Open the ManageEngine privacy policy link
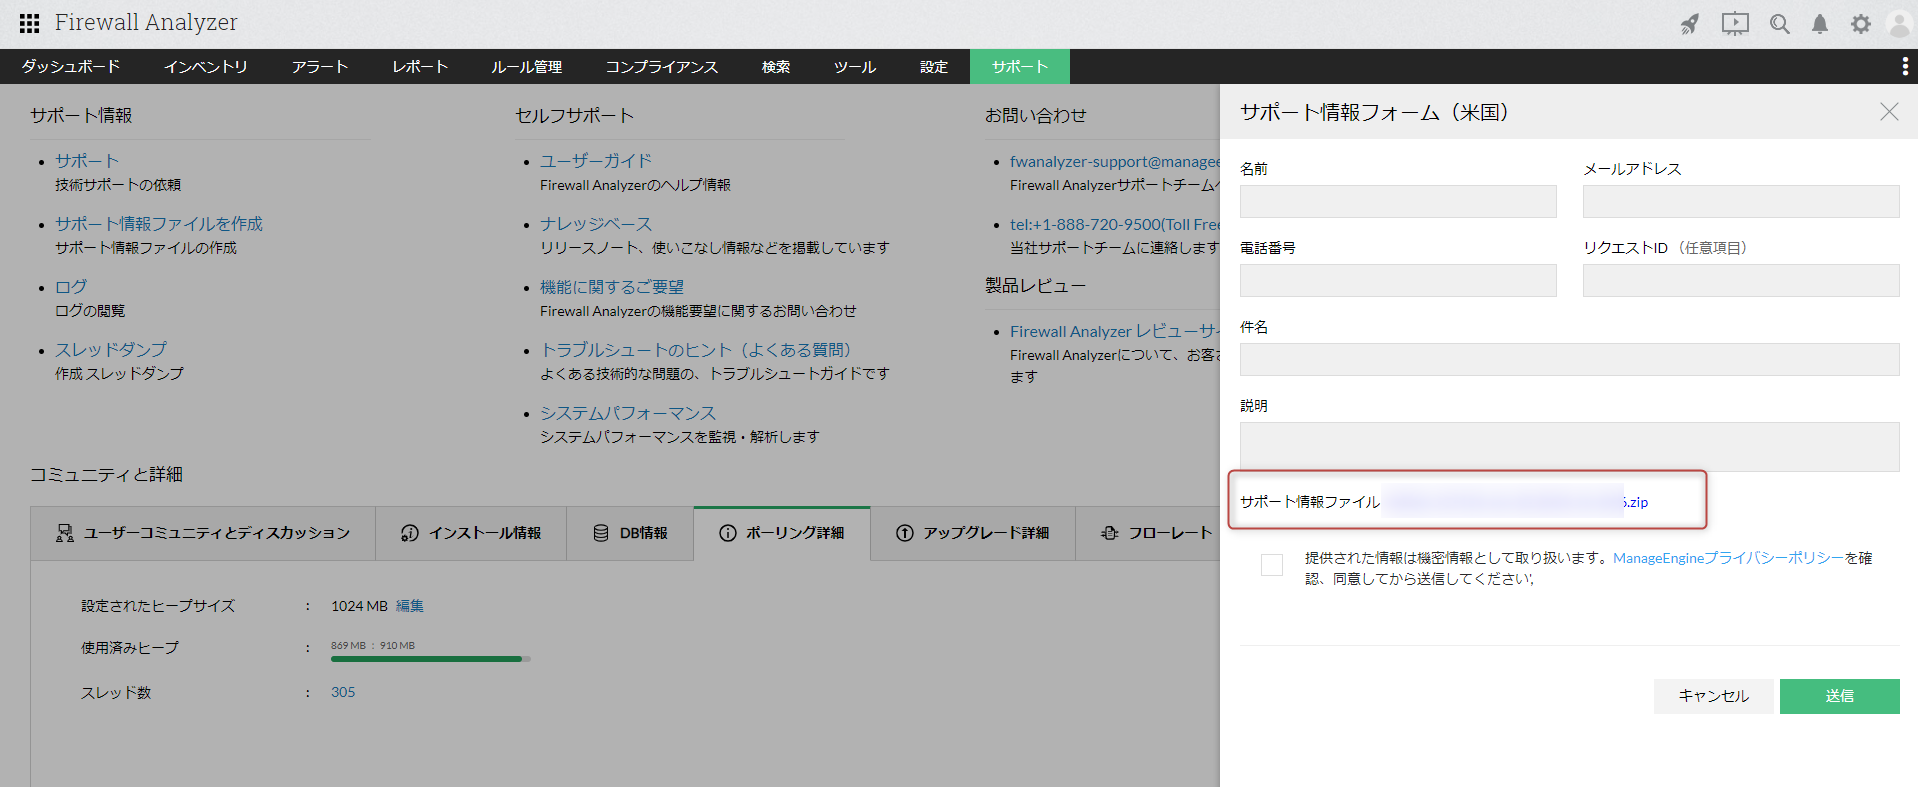The height and width of the screenshot is (787, 1918). point(1728,558)
